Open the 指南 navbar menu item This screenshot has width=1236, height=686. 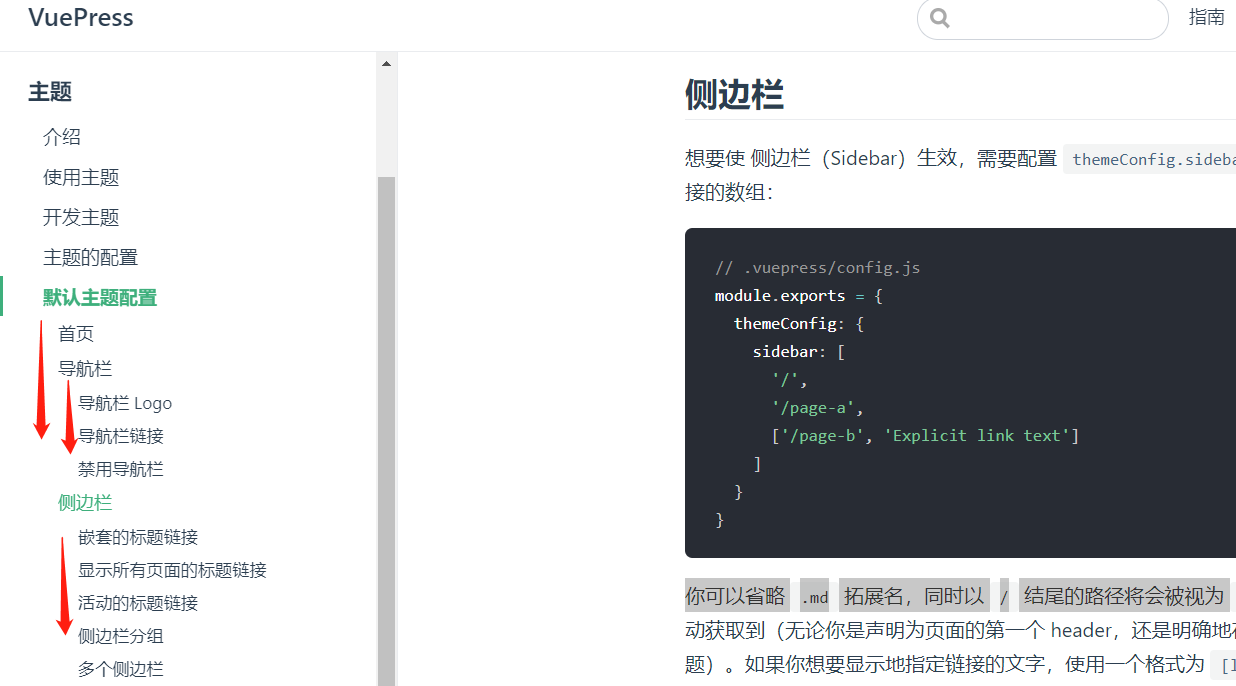click(1206, 17)
